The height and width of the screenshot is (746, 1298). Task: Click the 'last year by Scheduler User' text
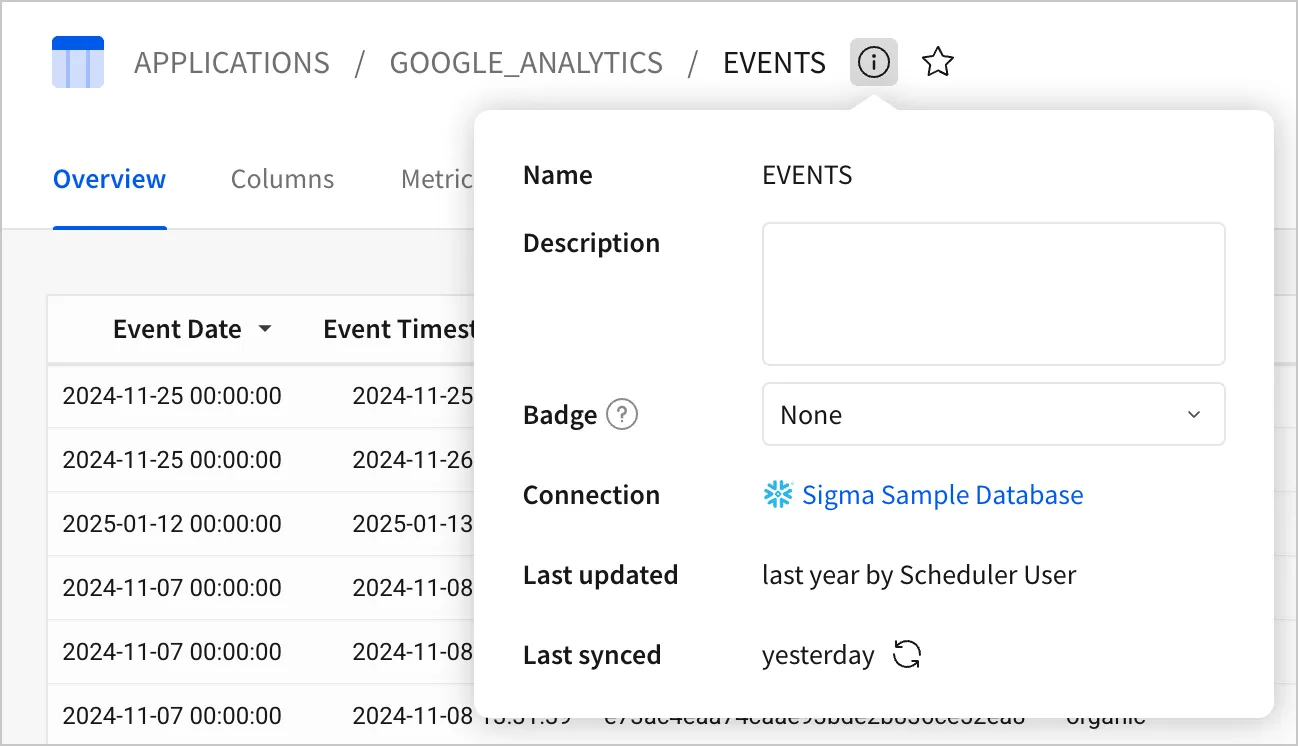click(919, 575)
